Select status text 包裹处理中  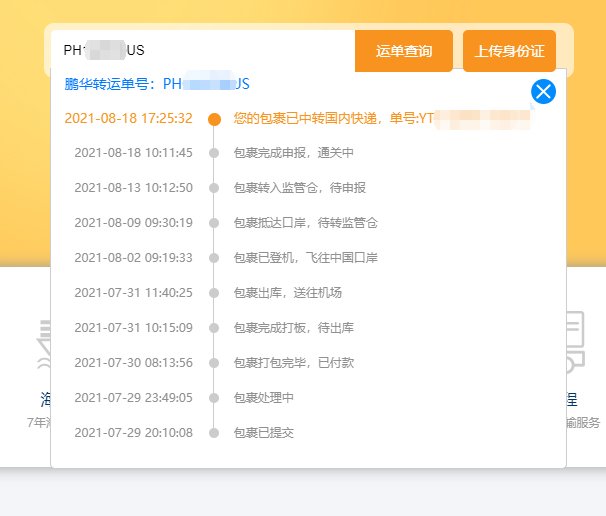(264, 397)
